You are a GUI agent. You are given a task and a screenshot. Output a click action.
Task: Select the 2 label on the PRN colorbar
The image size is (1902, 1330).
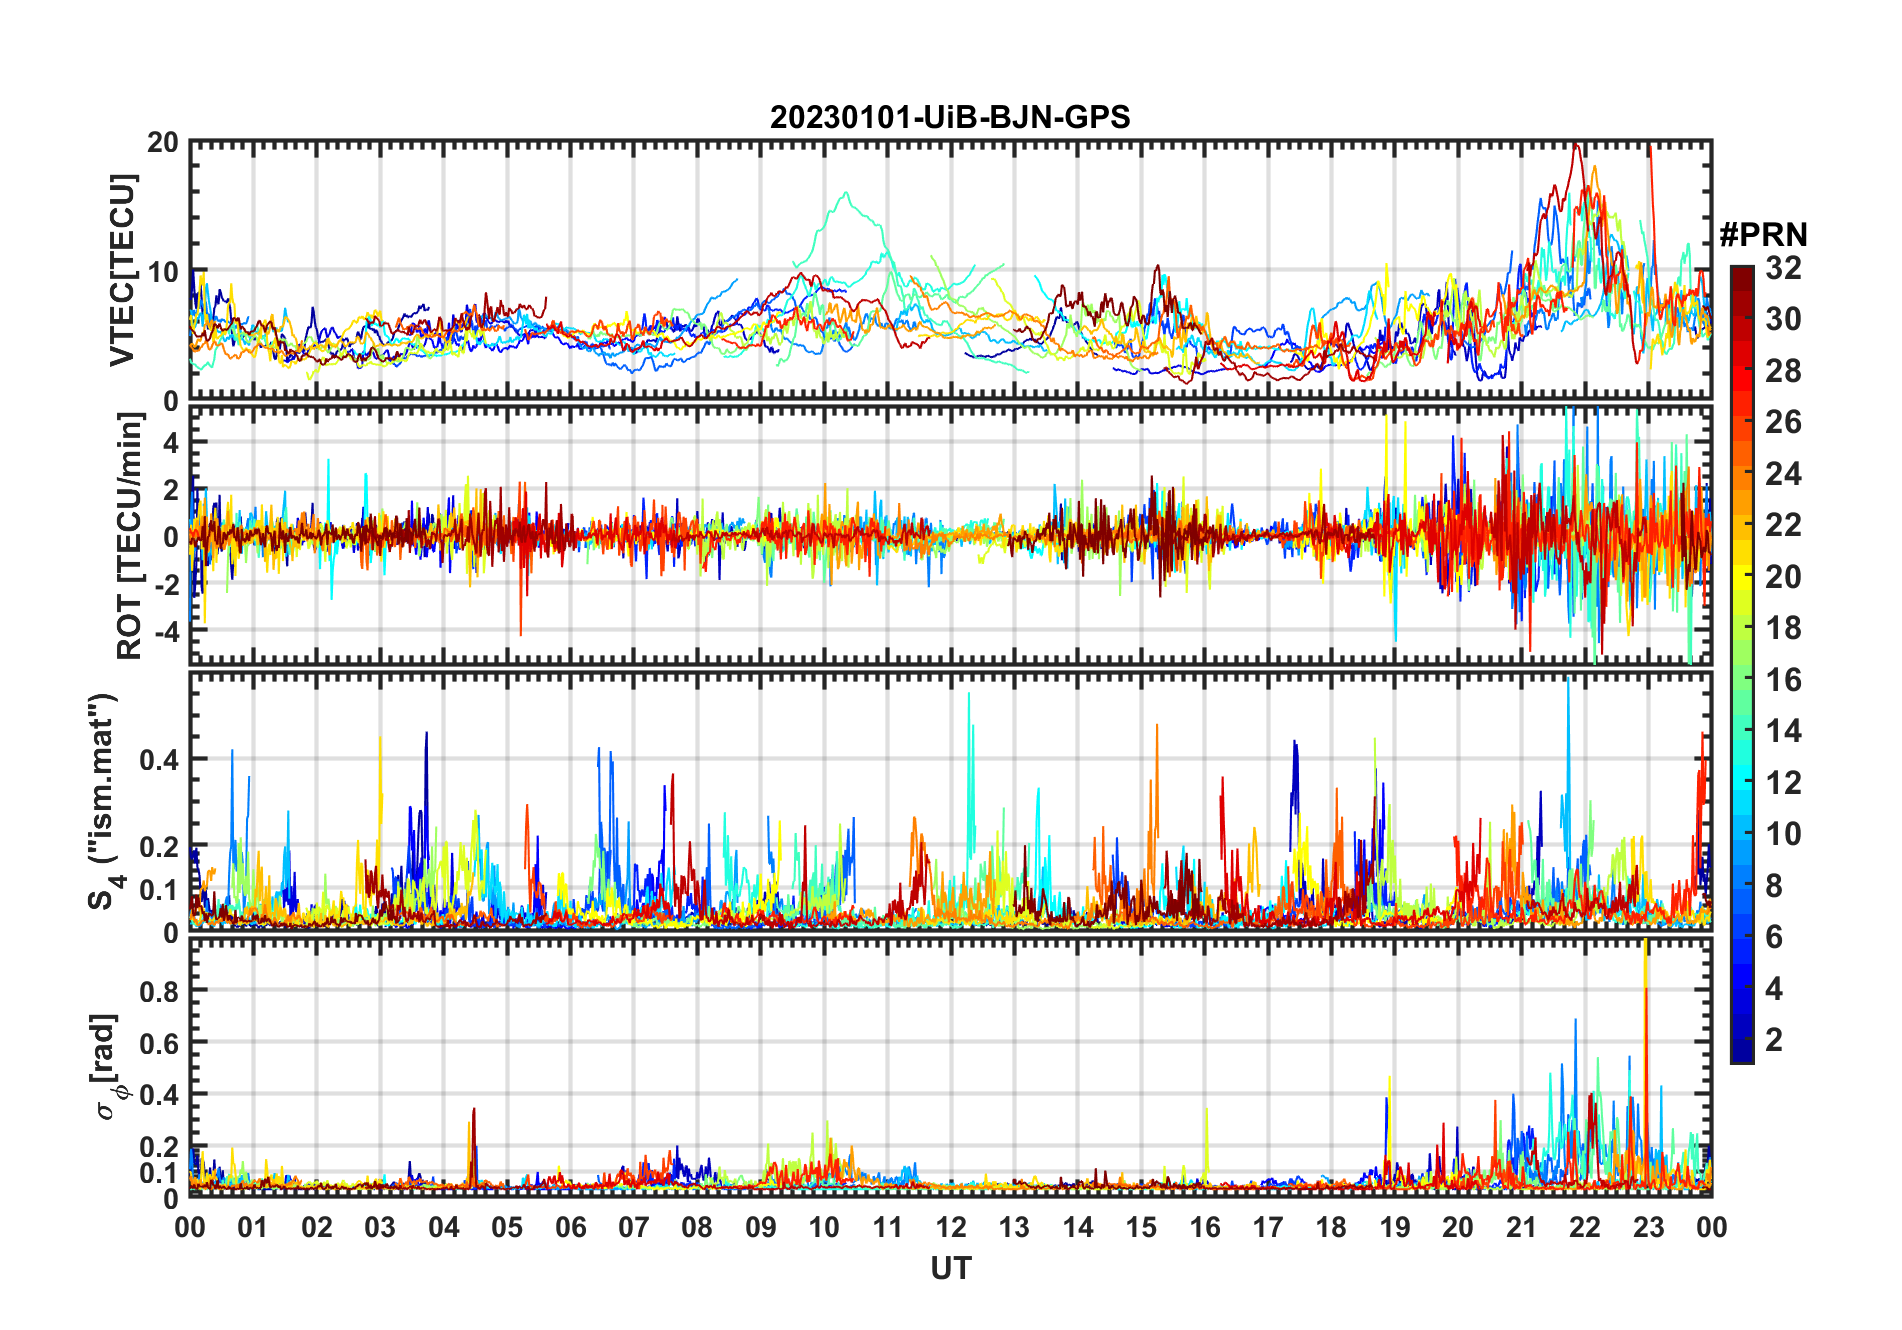click(1774, 1040)
